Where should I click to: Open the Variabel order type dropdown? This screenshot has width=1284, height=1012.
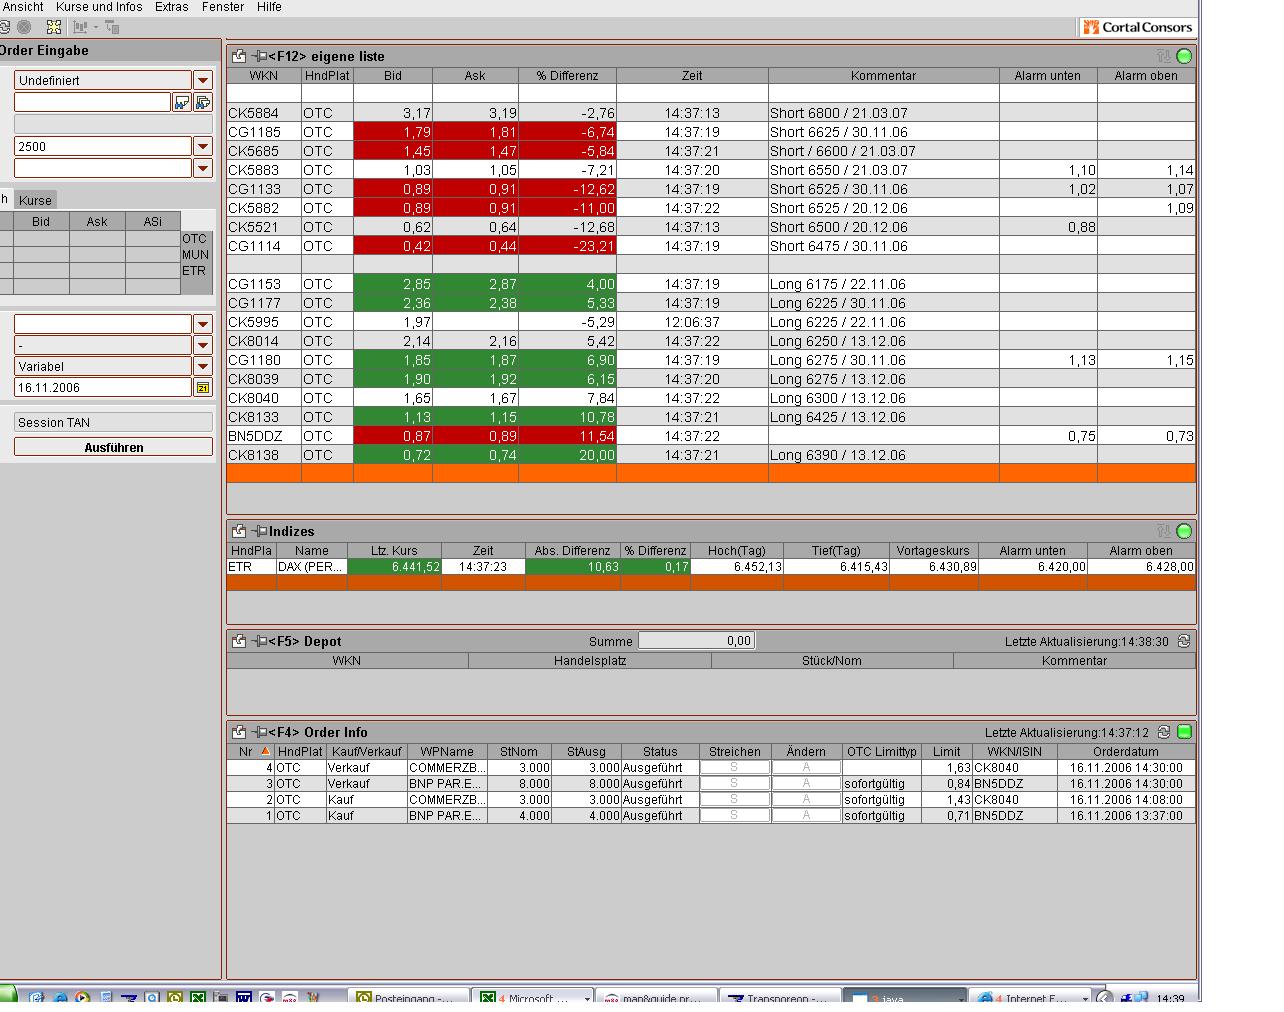coord(202,366)
